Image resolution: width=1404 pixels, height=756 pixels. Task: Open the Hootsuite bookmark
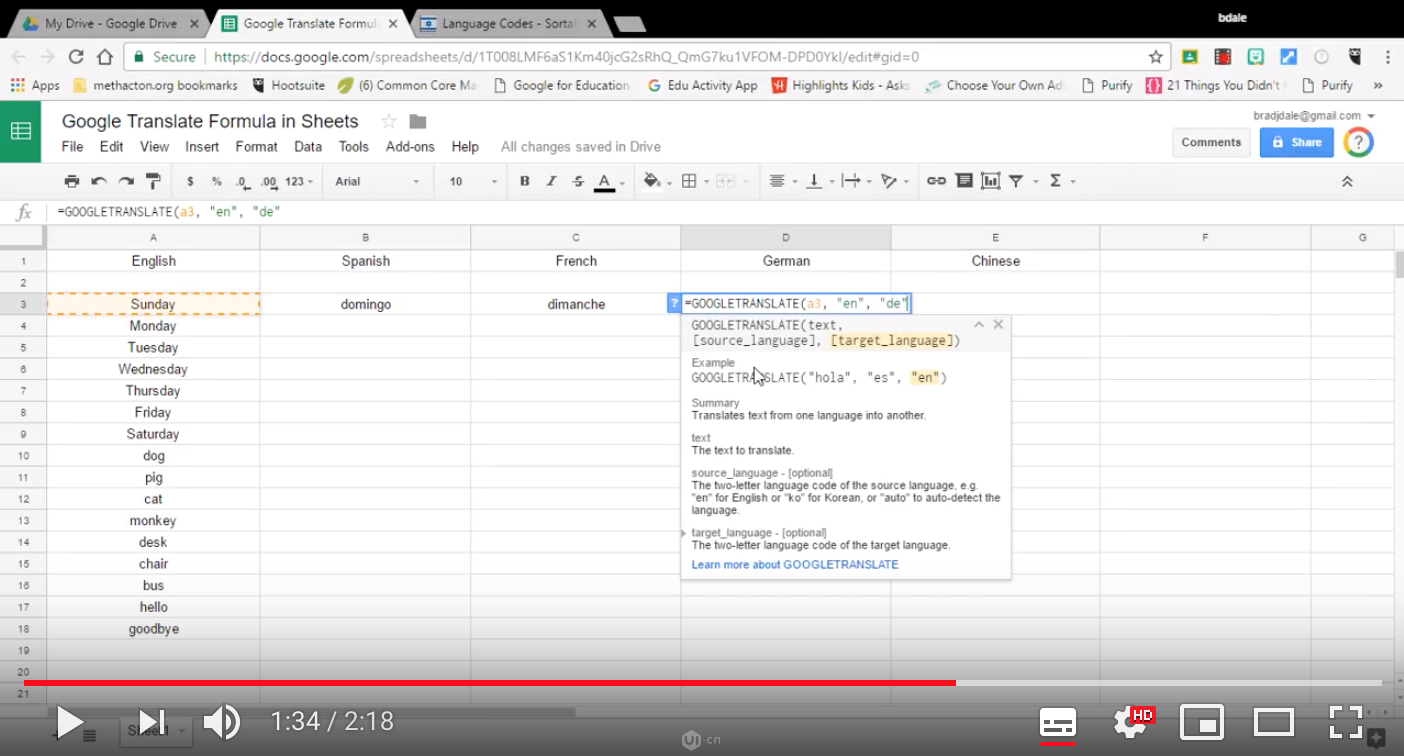288,85
